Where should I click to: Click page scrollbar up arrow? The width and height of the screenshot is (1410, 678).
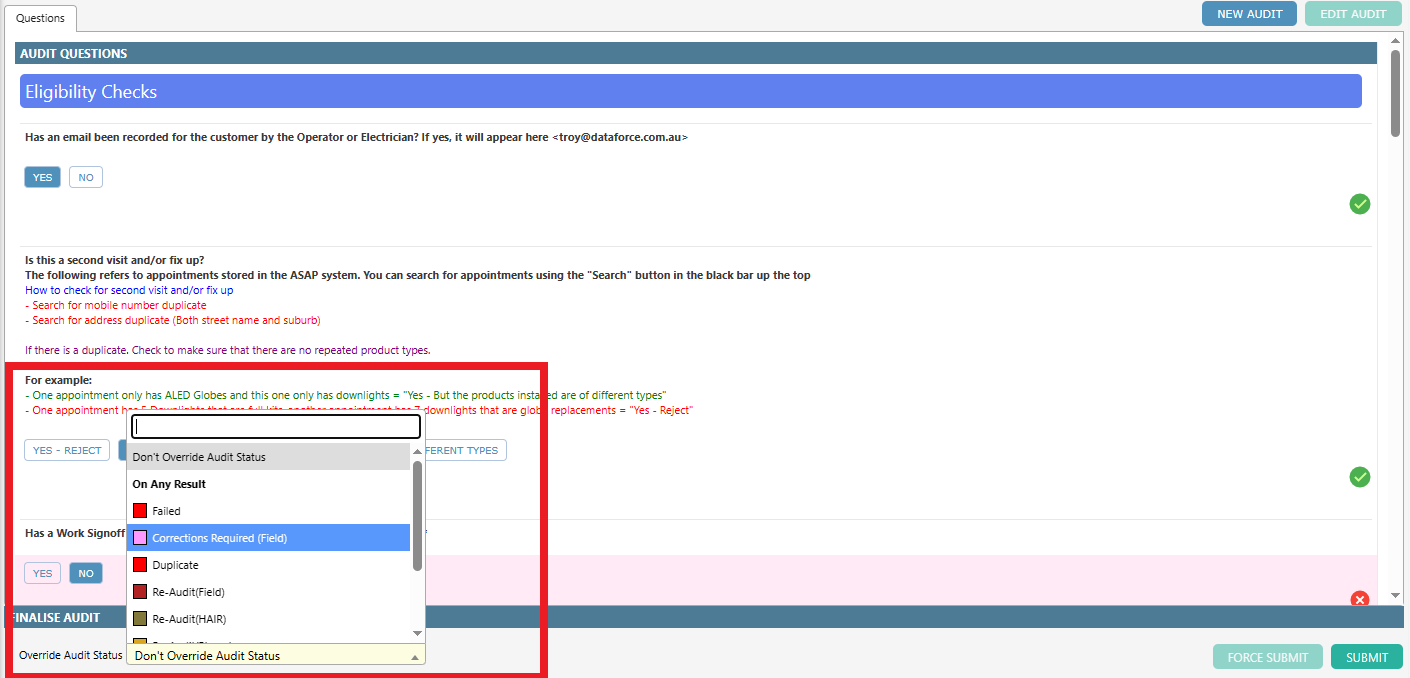coord(1395,40)
